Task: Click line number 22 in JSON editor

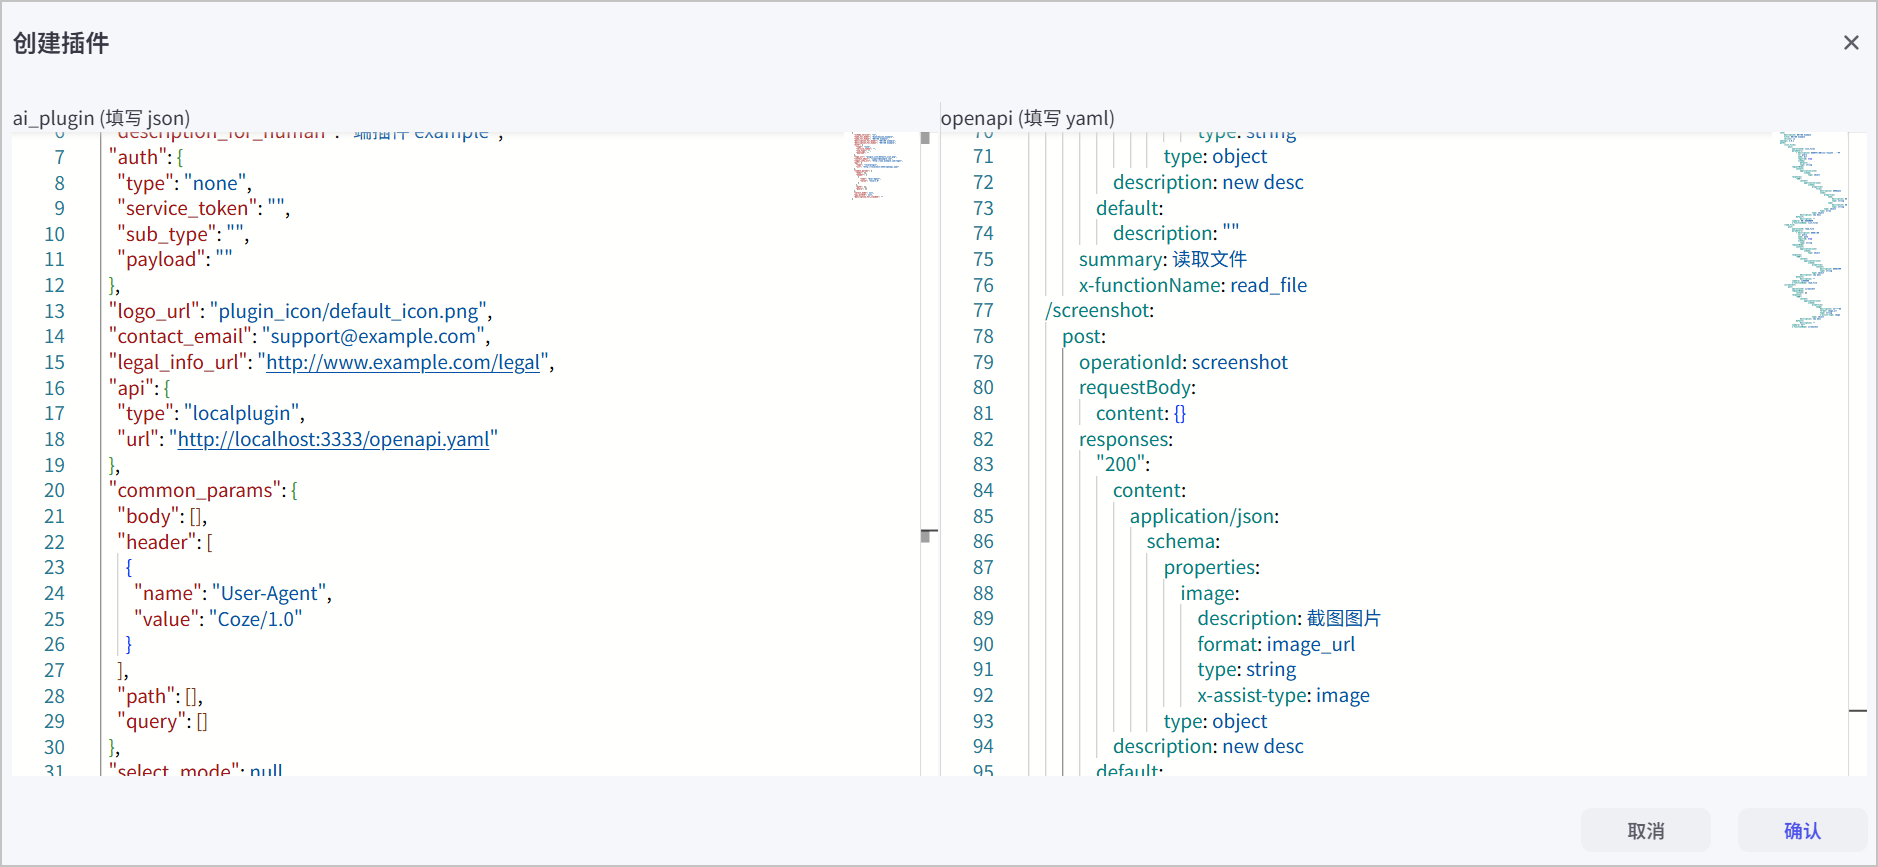Action: click(54, 542)
